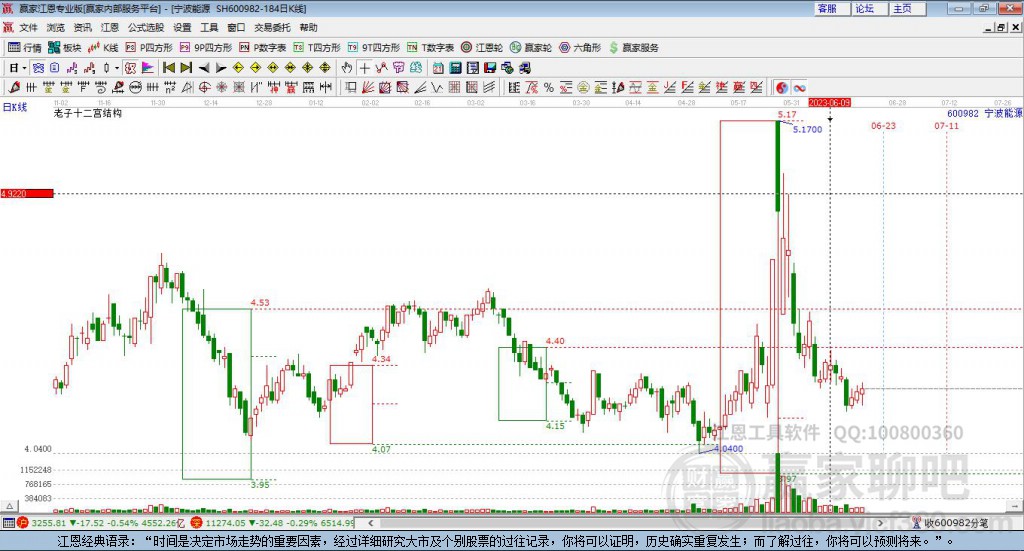
Task: Open the 工具 menu
Action: coord(209,27)
